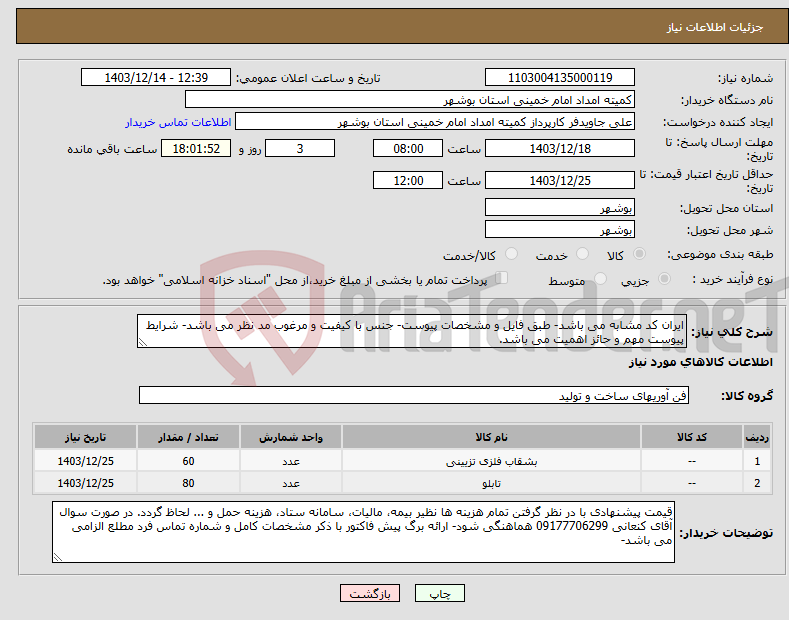
Task: Click the گروه کالا label
Action: [x=747, y=396]
